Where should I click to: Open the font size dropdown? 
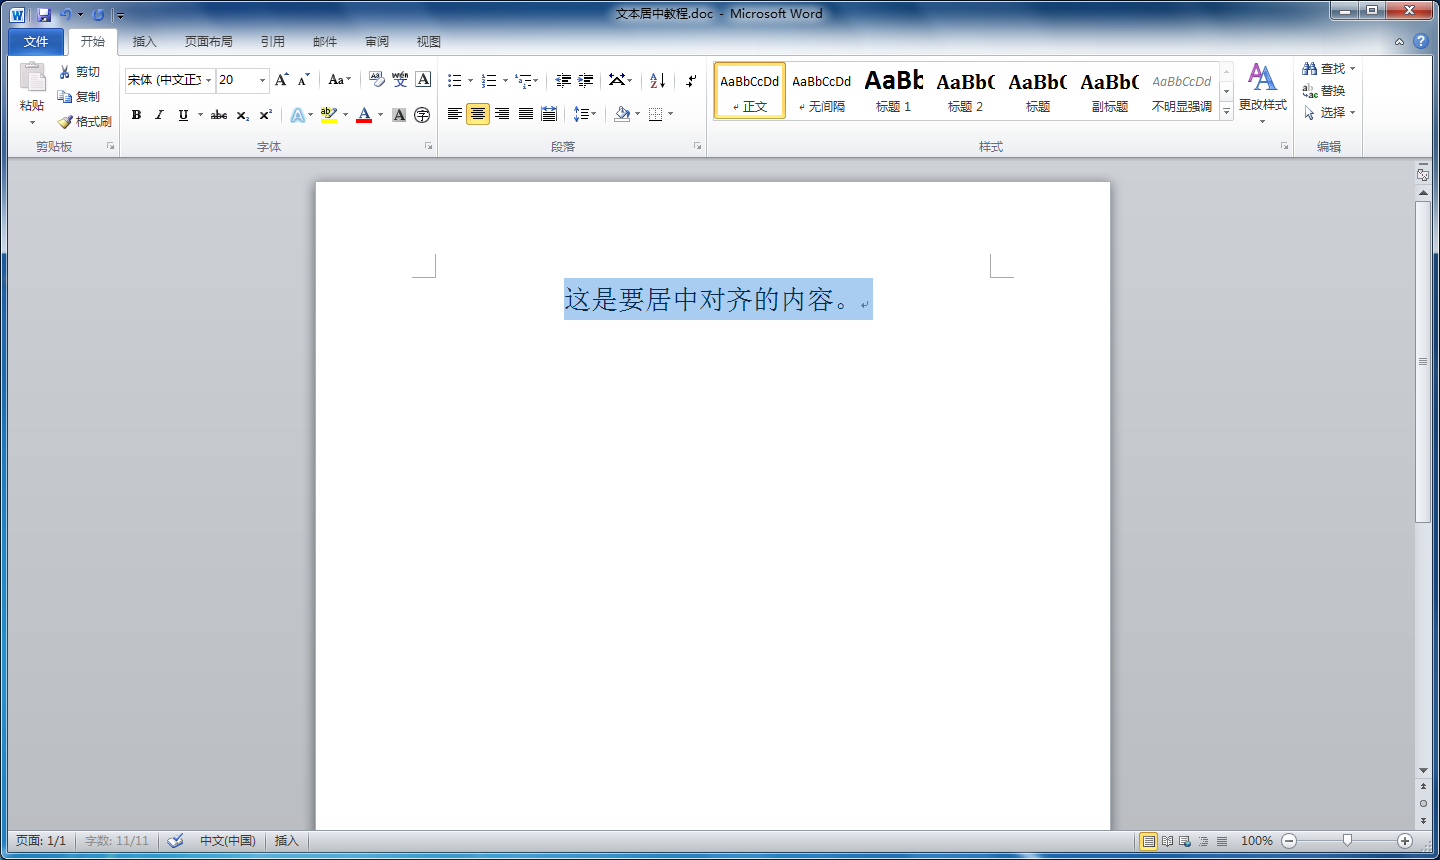[262, 80]
